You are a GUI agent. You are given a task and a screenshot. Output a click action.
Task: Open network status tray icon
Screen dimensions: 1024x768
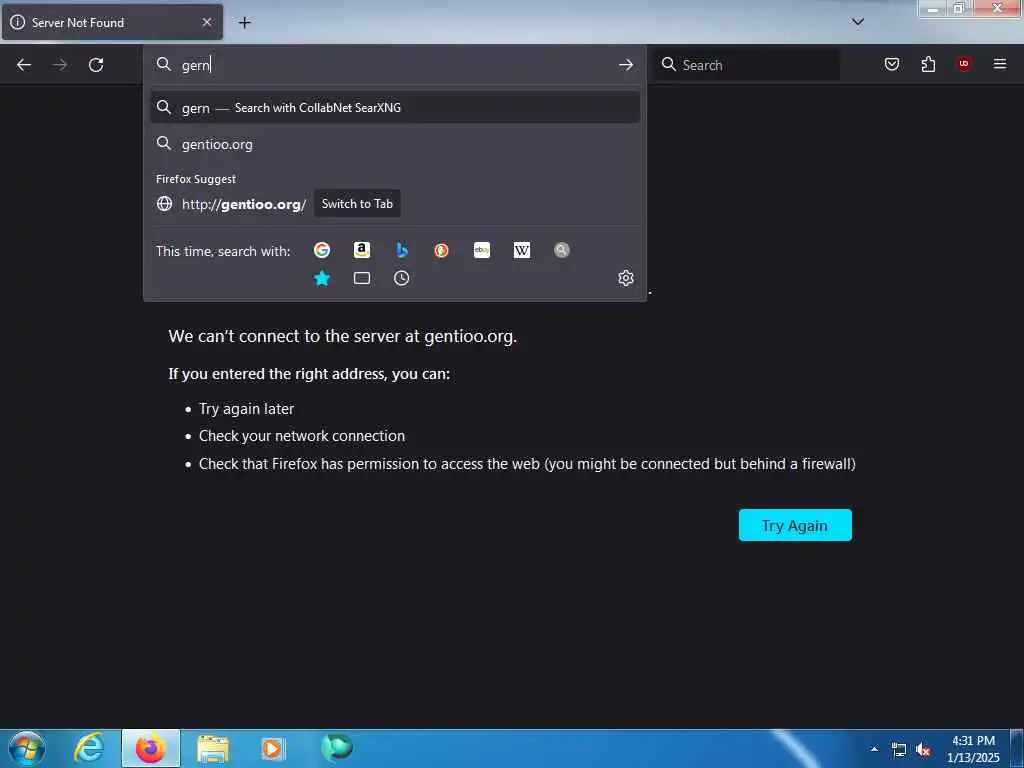(899, 750)
